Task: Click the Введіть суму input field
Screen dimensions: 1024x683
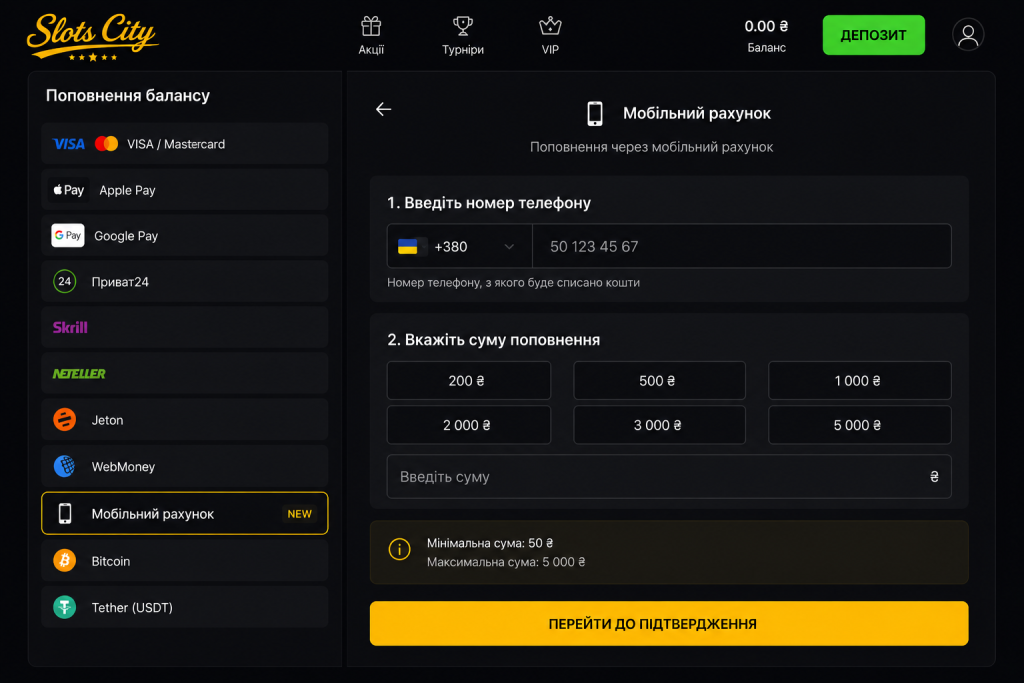Action: click(669, 477)
